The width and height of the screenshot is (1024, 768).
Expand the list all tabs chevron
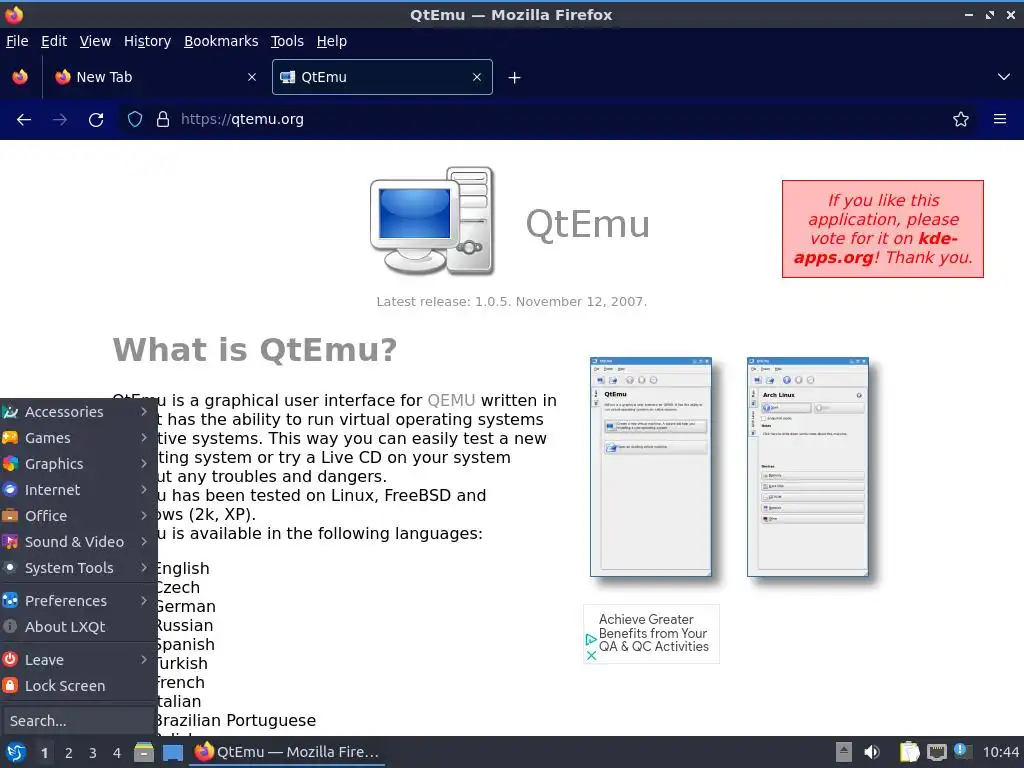pyautogui.click(x=1004, y=77)
